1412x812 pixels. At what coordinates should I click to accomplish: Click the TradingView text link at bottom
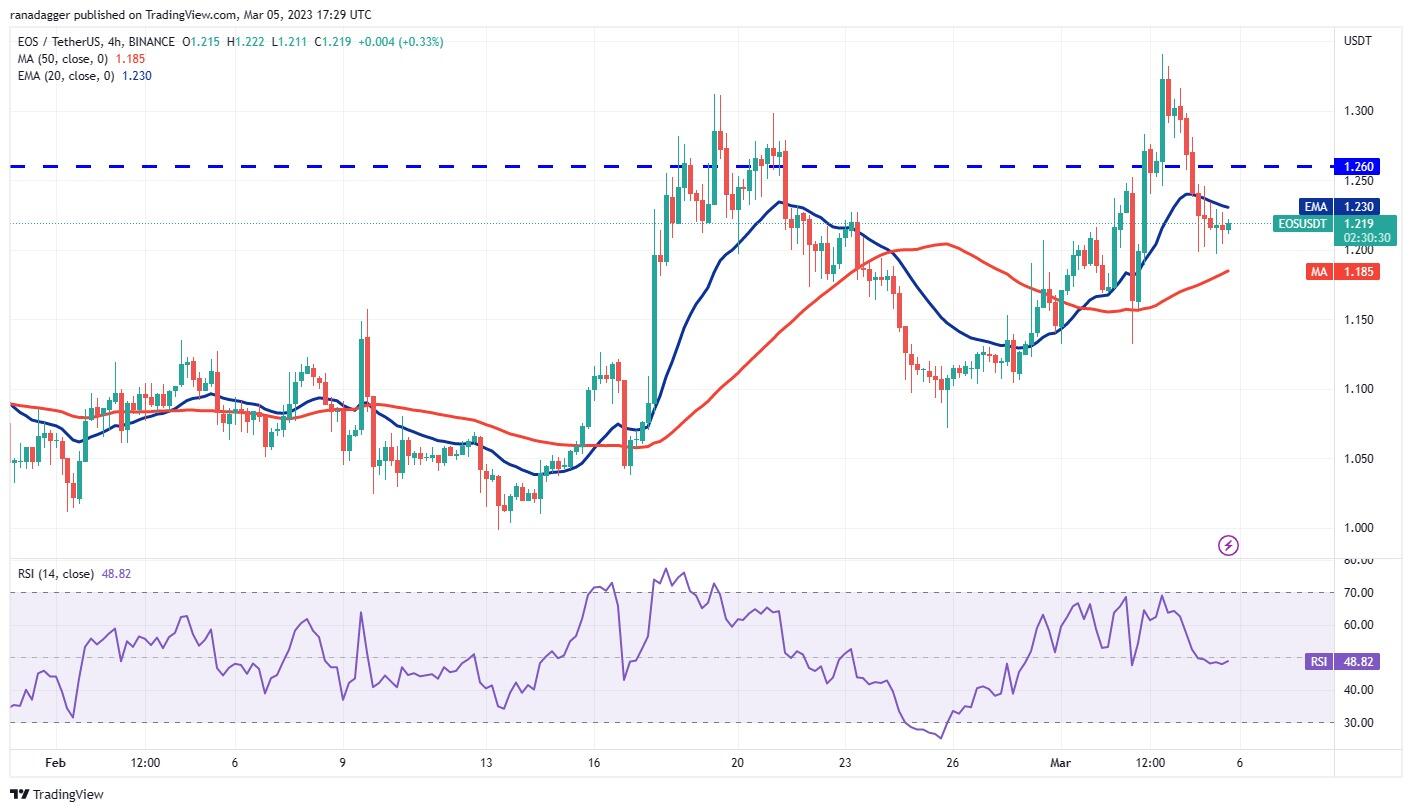[x=69, y=795]
